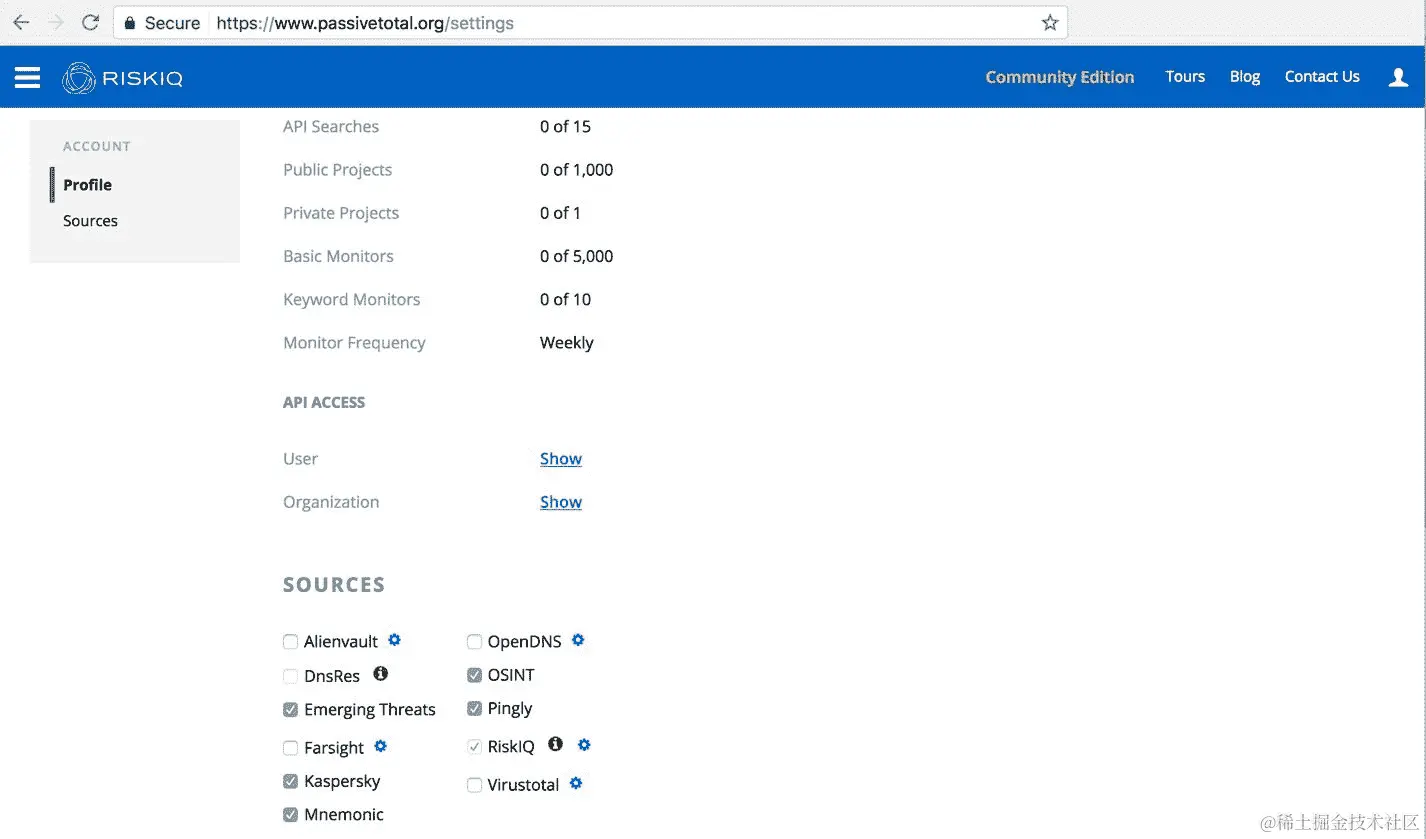Enable the Virustotal checkbox
1426x839 pixels.
click(x=474, y=785)
